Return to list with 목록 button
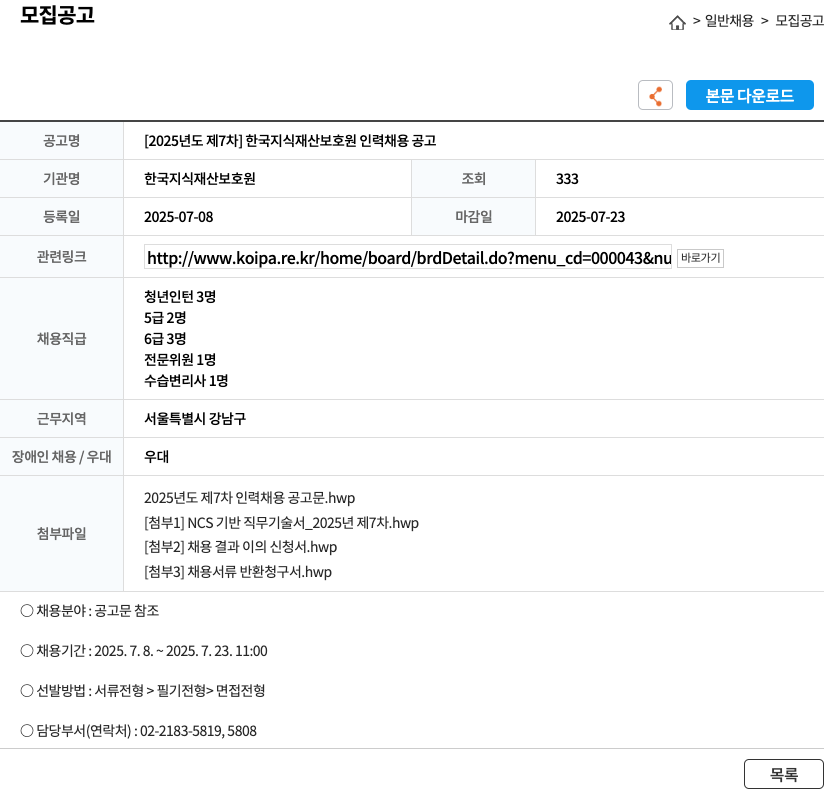The width and height of the screenshot is (824, 789). point(784,774)
